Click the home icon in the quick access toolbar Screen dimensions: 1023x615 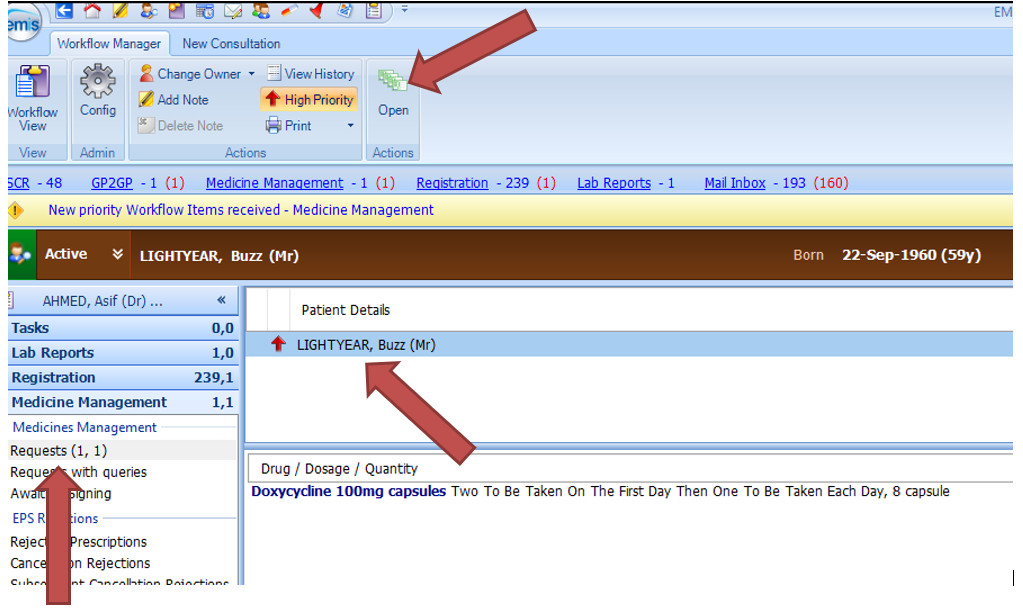[x=93, y=11]
